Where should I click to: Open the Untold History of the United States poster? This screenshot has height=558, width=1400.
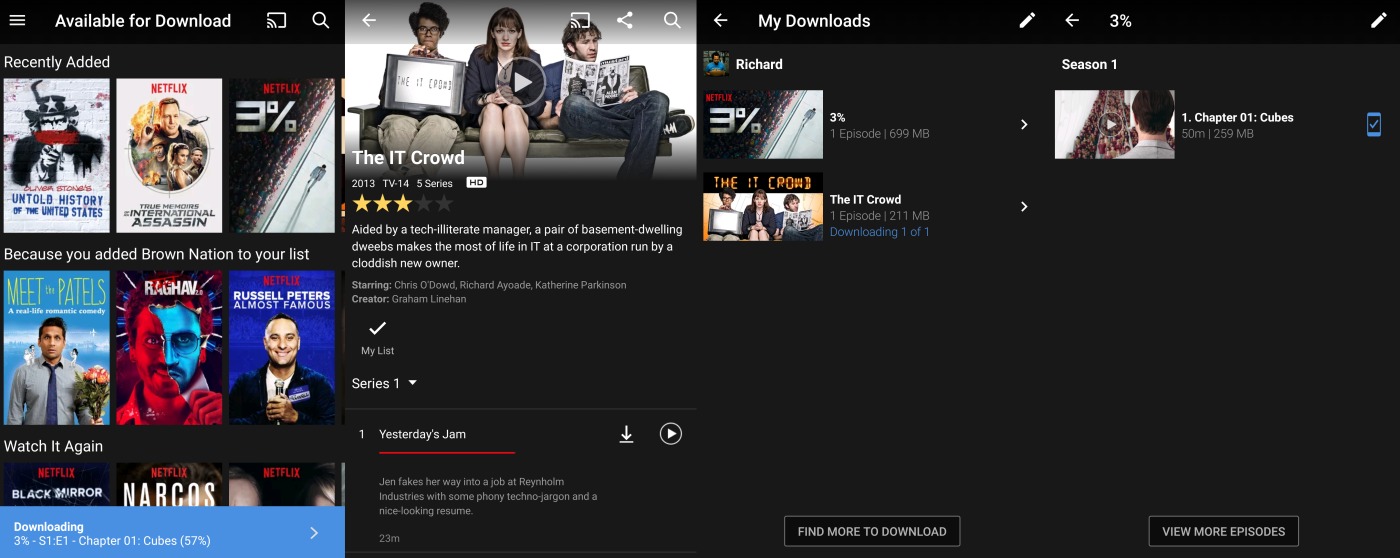tap(57, 155)
